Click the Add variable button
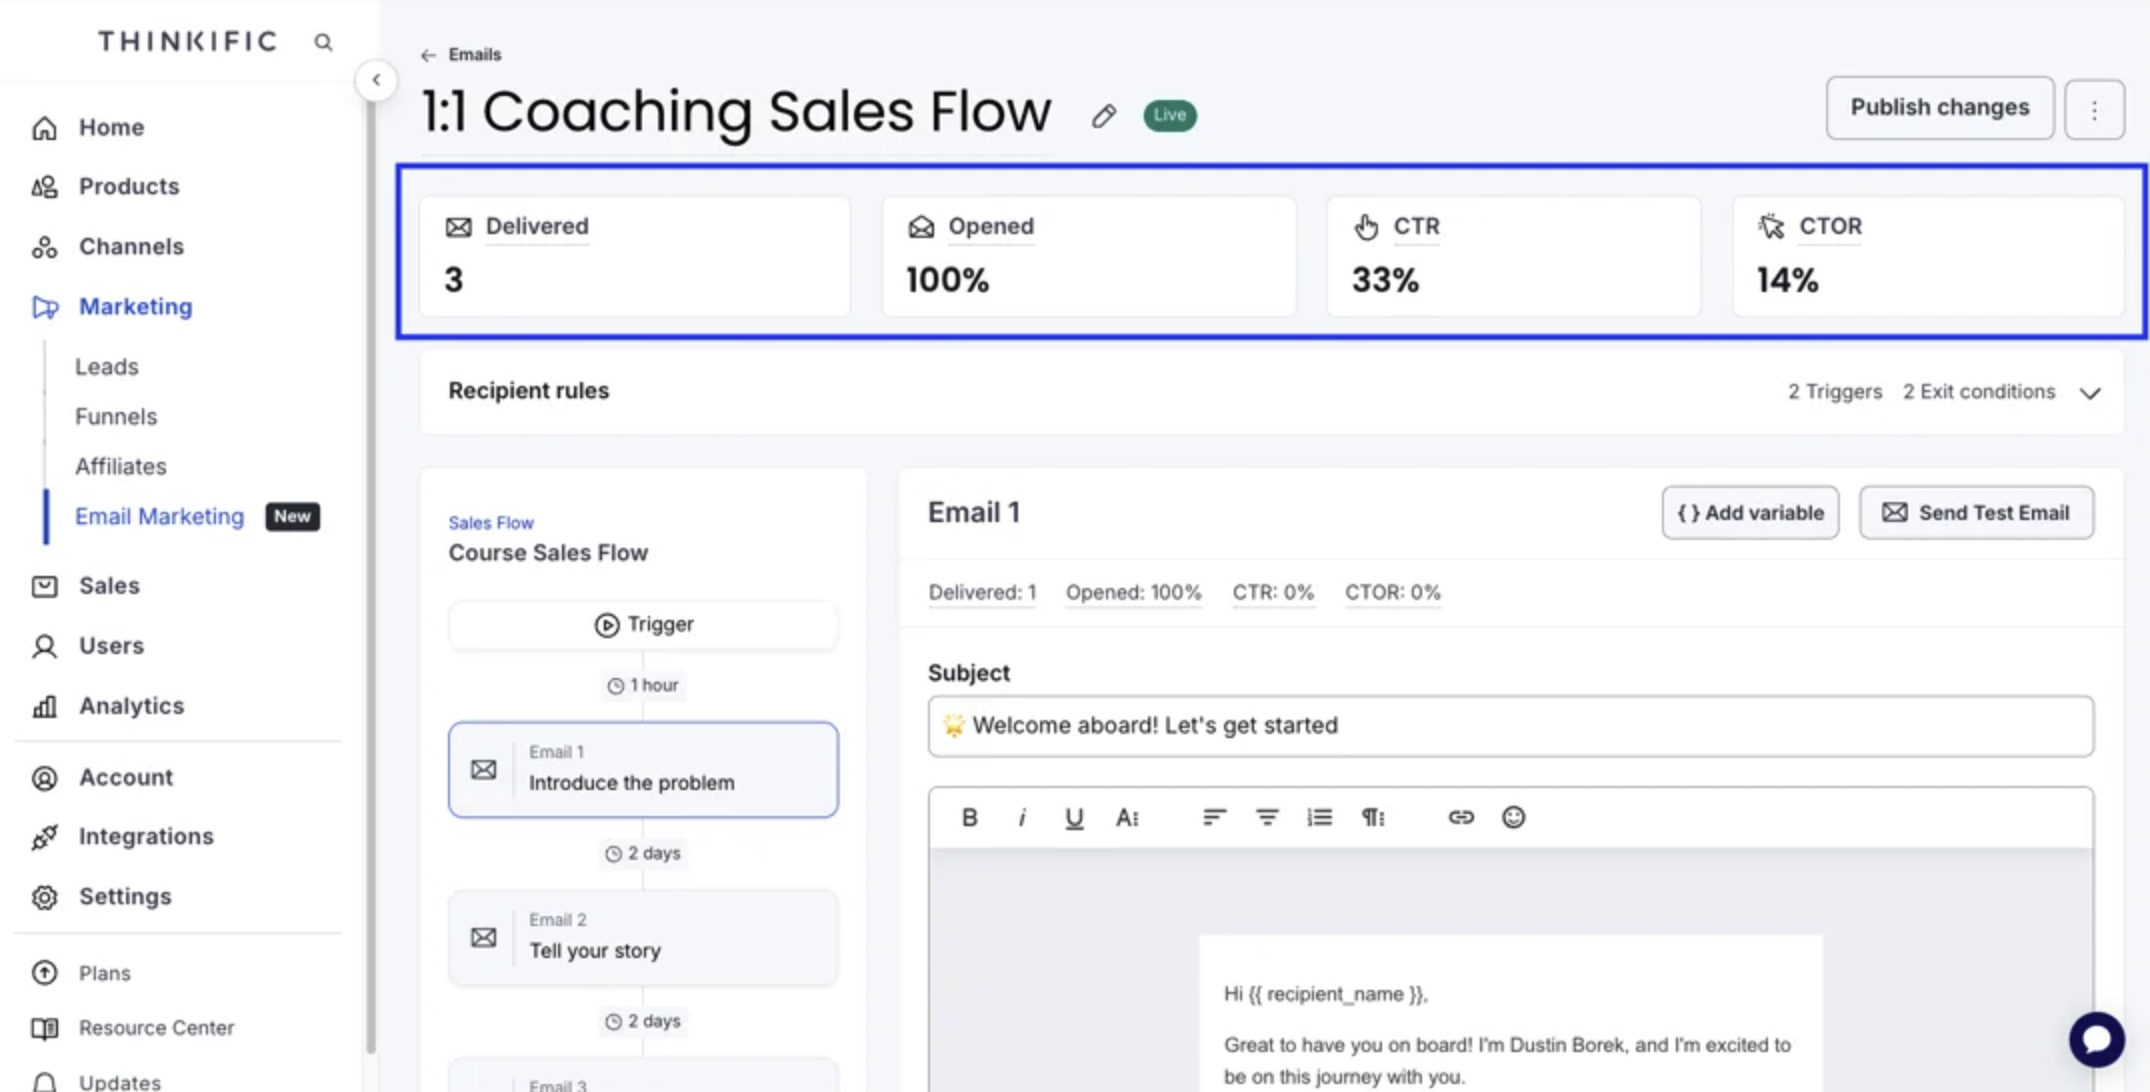Screen dimensions: 2150x1092 1750,513
